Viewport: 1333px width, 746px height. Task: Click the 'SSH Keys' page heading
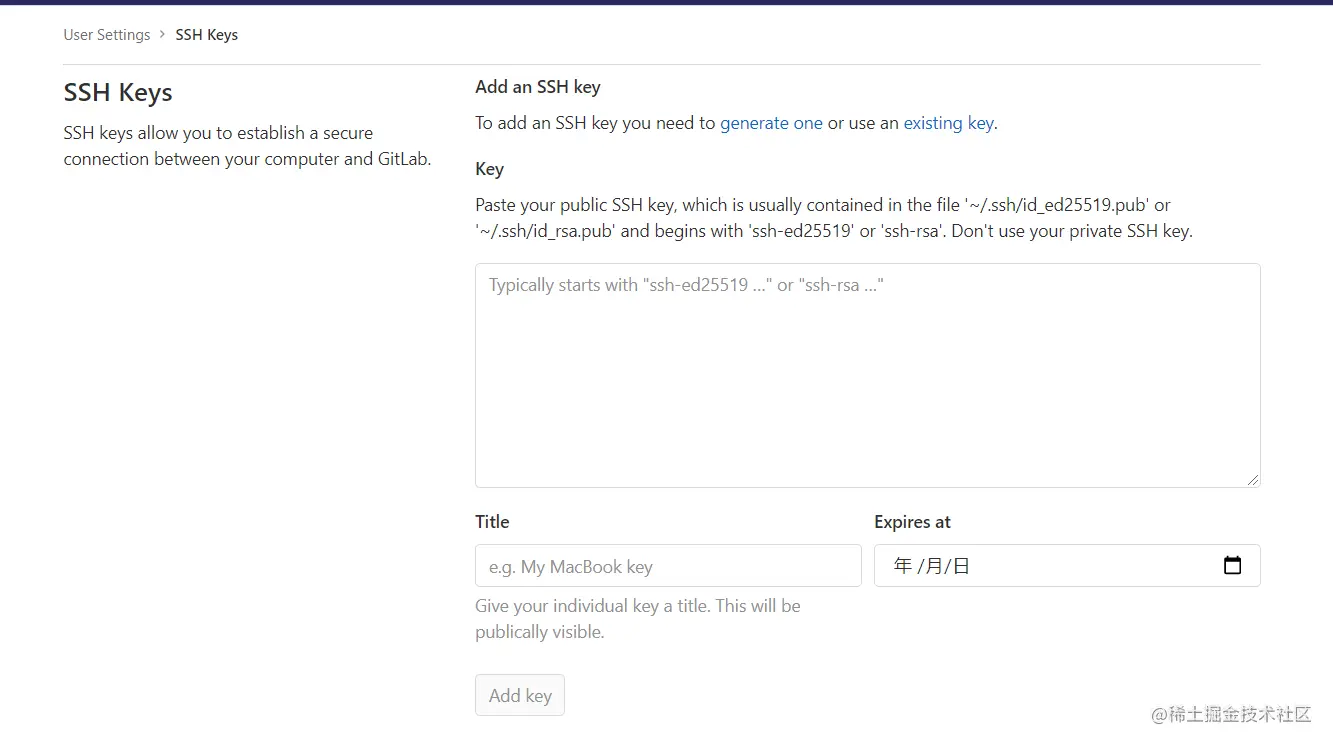click(118, 93)
